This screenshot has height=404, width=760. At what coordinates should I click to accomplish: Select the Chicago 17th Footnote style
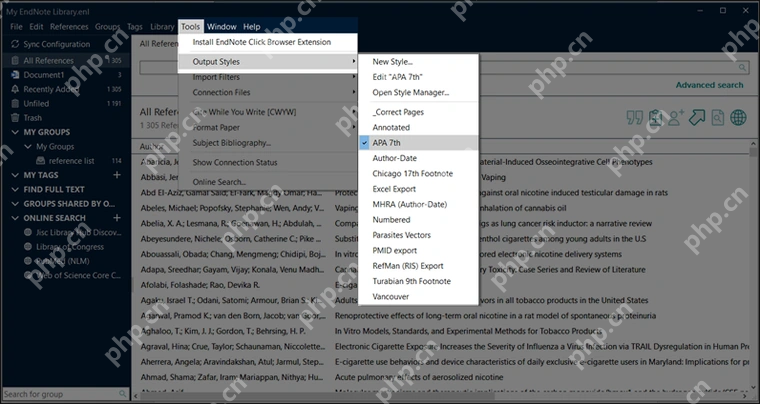418,173
